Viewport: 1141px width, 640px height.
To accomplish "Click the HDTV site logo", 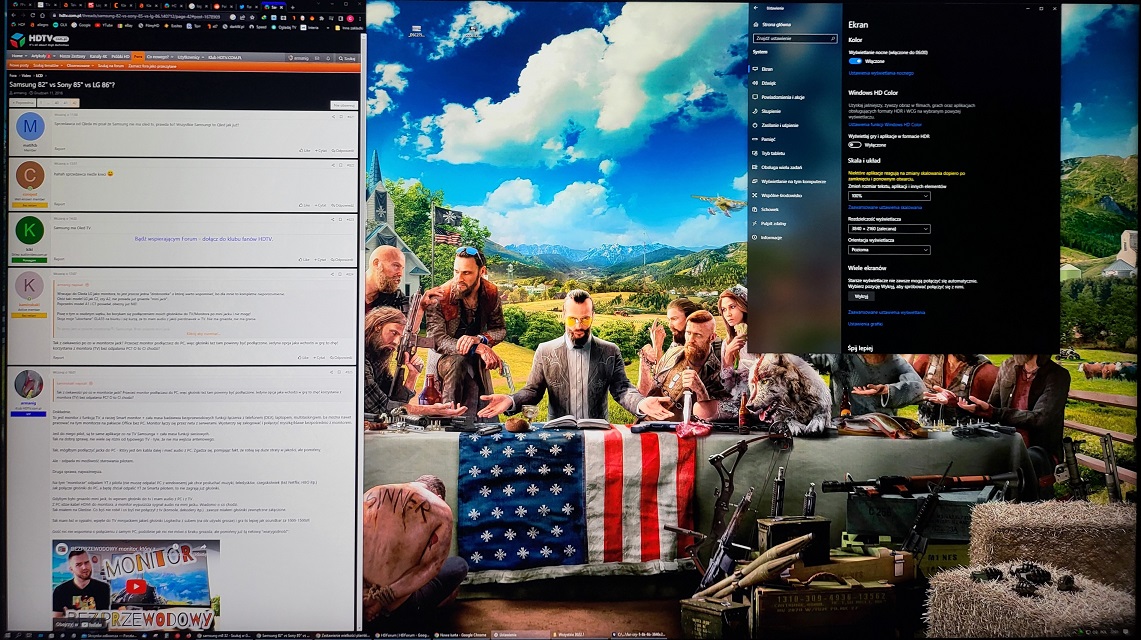I will 39,40.
